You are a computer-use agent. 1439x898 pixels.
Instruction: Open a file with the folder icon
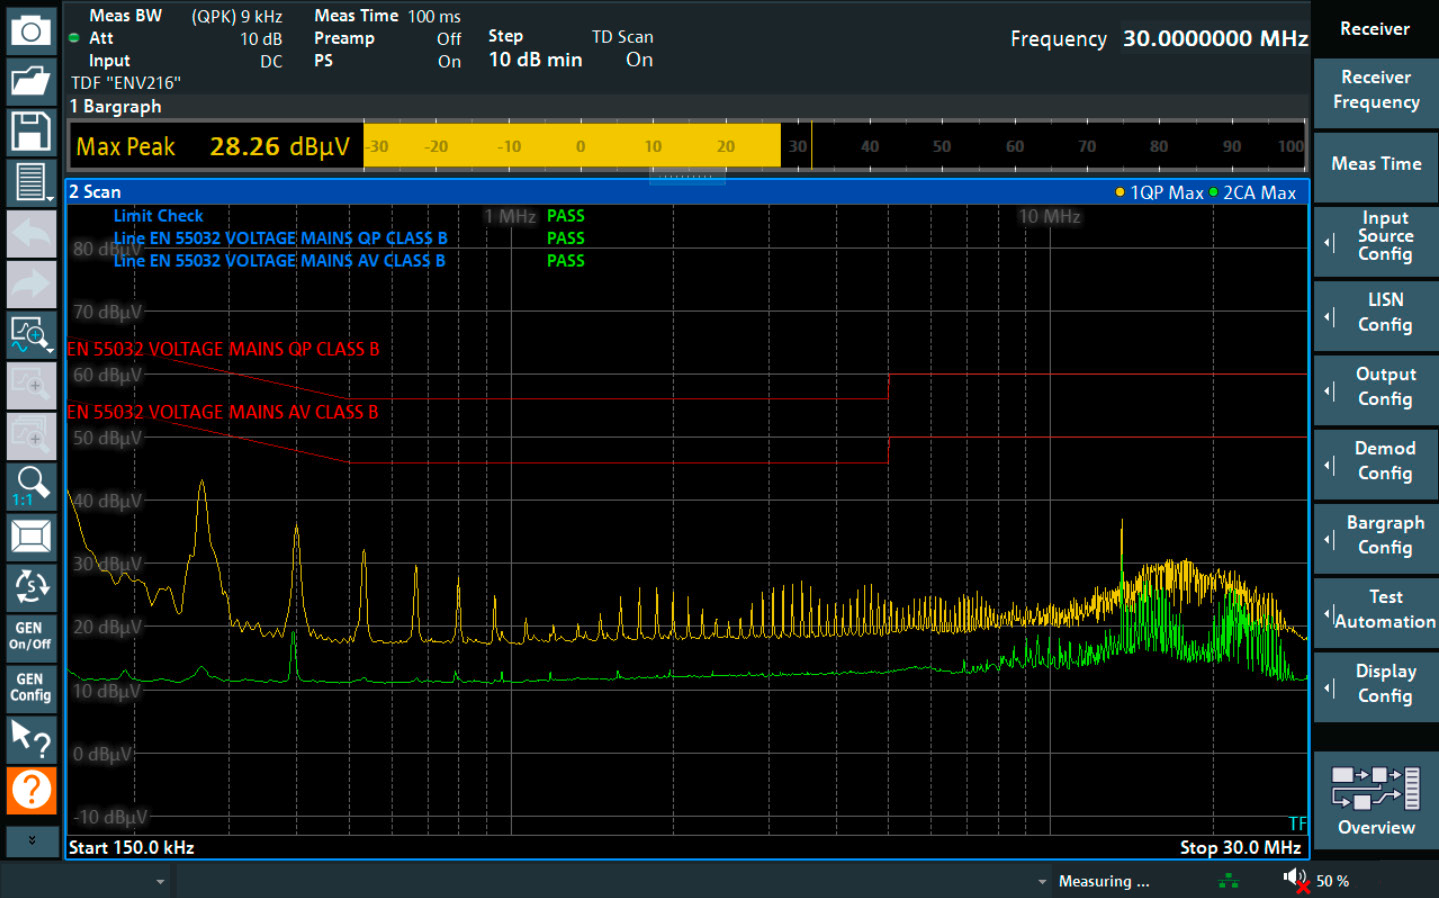point(31,80)
